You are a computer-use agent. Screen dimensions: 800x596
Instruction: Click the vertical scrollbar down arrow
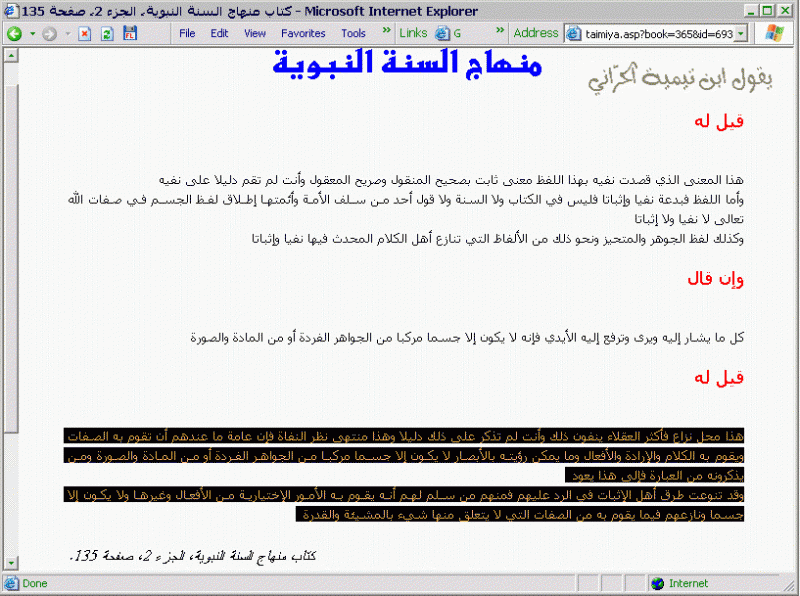pyautogui.click(x=11, y=563)
